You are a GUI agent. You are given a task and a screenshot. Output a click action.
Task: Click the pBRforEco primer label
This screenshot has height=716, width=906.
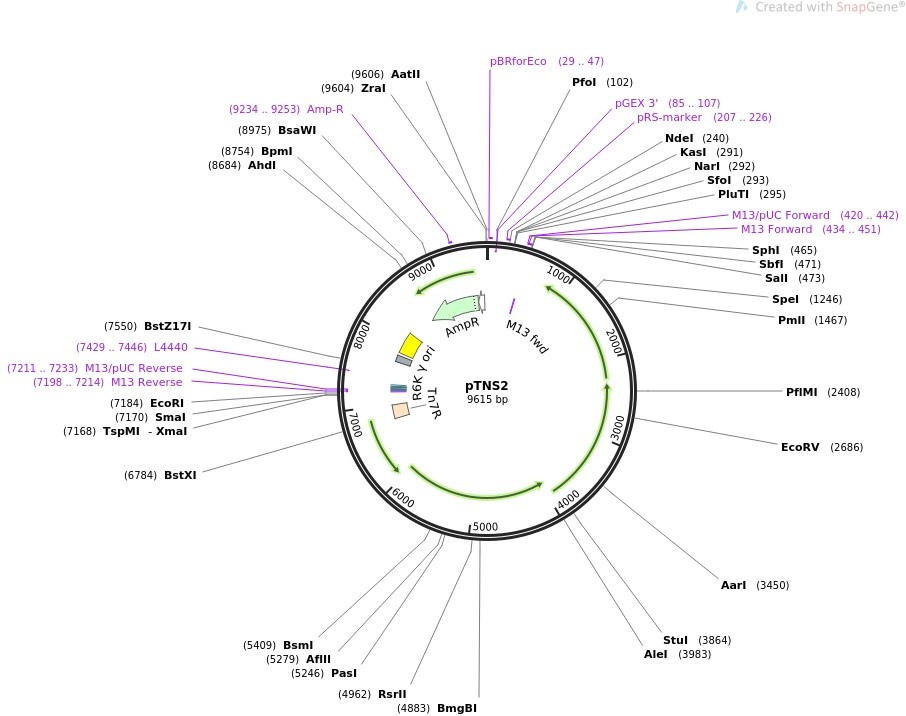coord(518,61)
